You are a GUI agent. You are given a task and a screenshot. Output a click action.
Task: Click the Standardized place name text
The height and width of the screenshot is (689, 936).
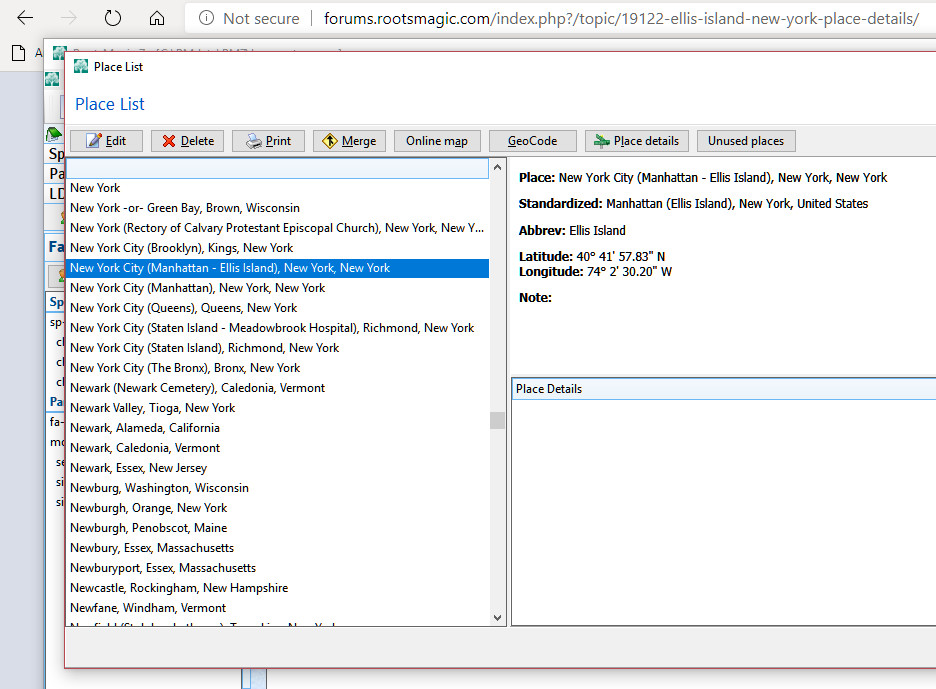click(x=737, y=204)
